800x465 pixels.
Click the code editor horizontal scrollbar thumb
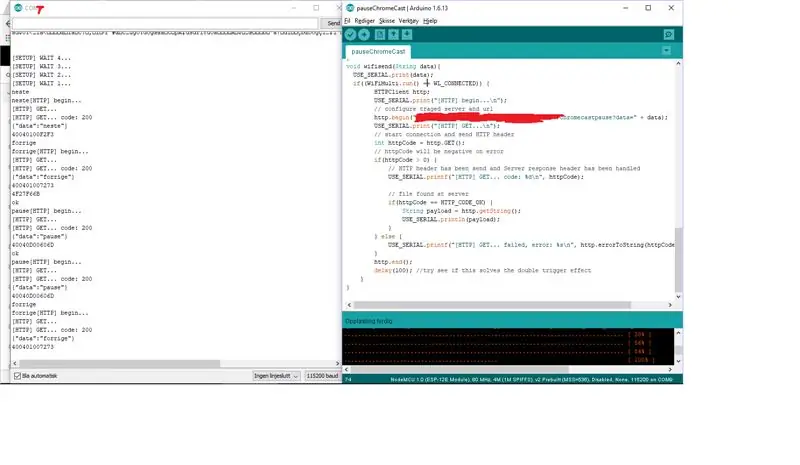tap(492, 305)
